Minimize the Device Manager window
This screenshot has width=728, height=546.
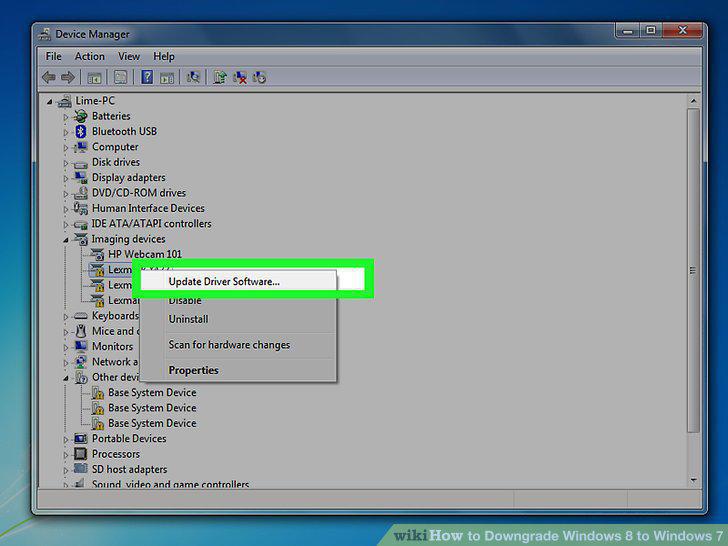click(628, 30)
